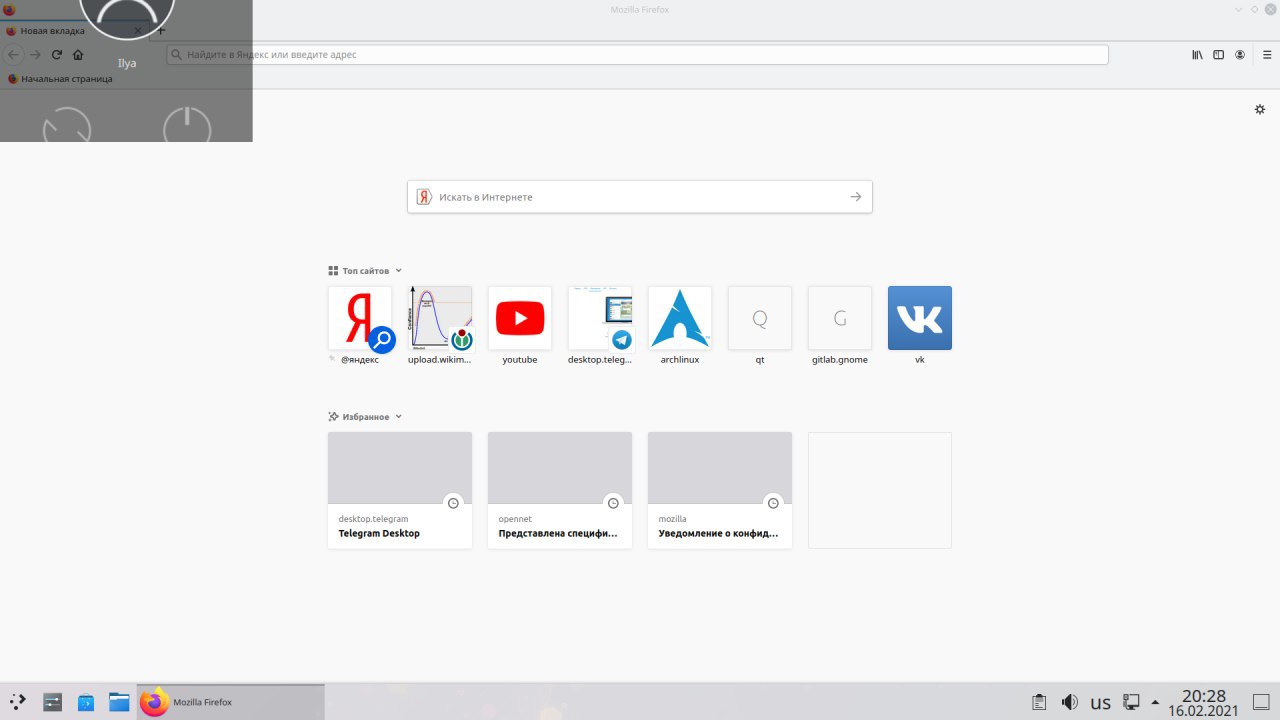Click the Yandex logo in search box
This screenshot has height=720, width=1280.
pos(424,197)
